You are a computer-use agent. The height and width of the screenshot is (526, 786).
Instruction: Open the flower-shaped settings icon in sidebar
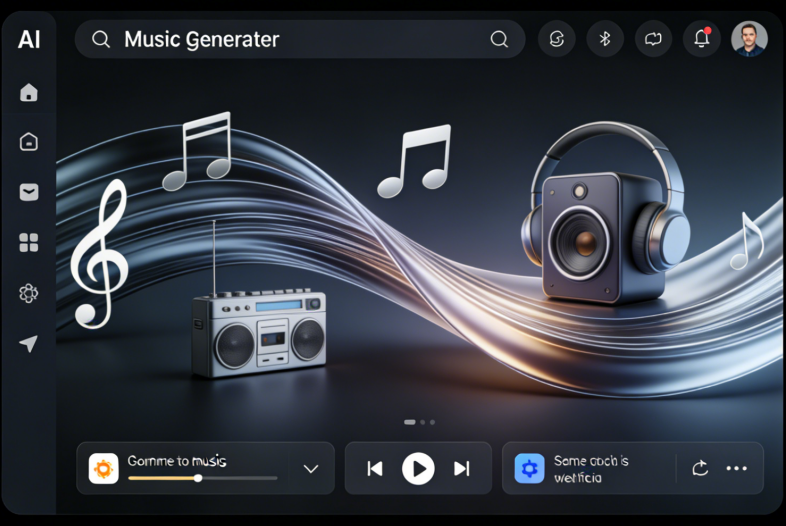coord(29,293)
